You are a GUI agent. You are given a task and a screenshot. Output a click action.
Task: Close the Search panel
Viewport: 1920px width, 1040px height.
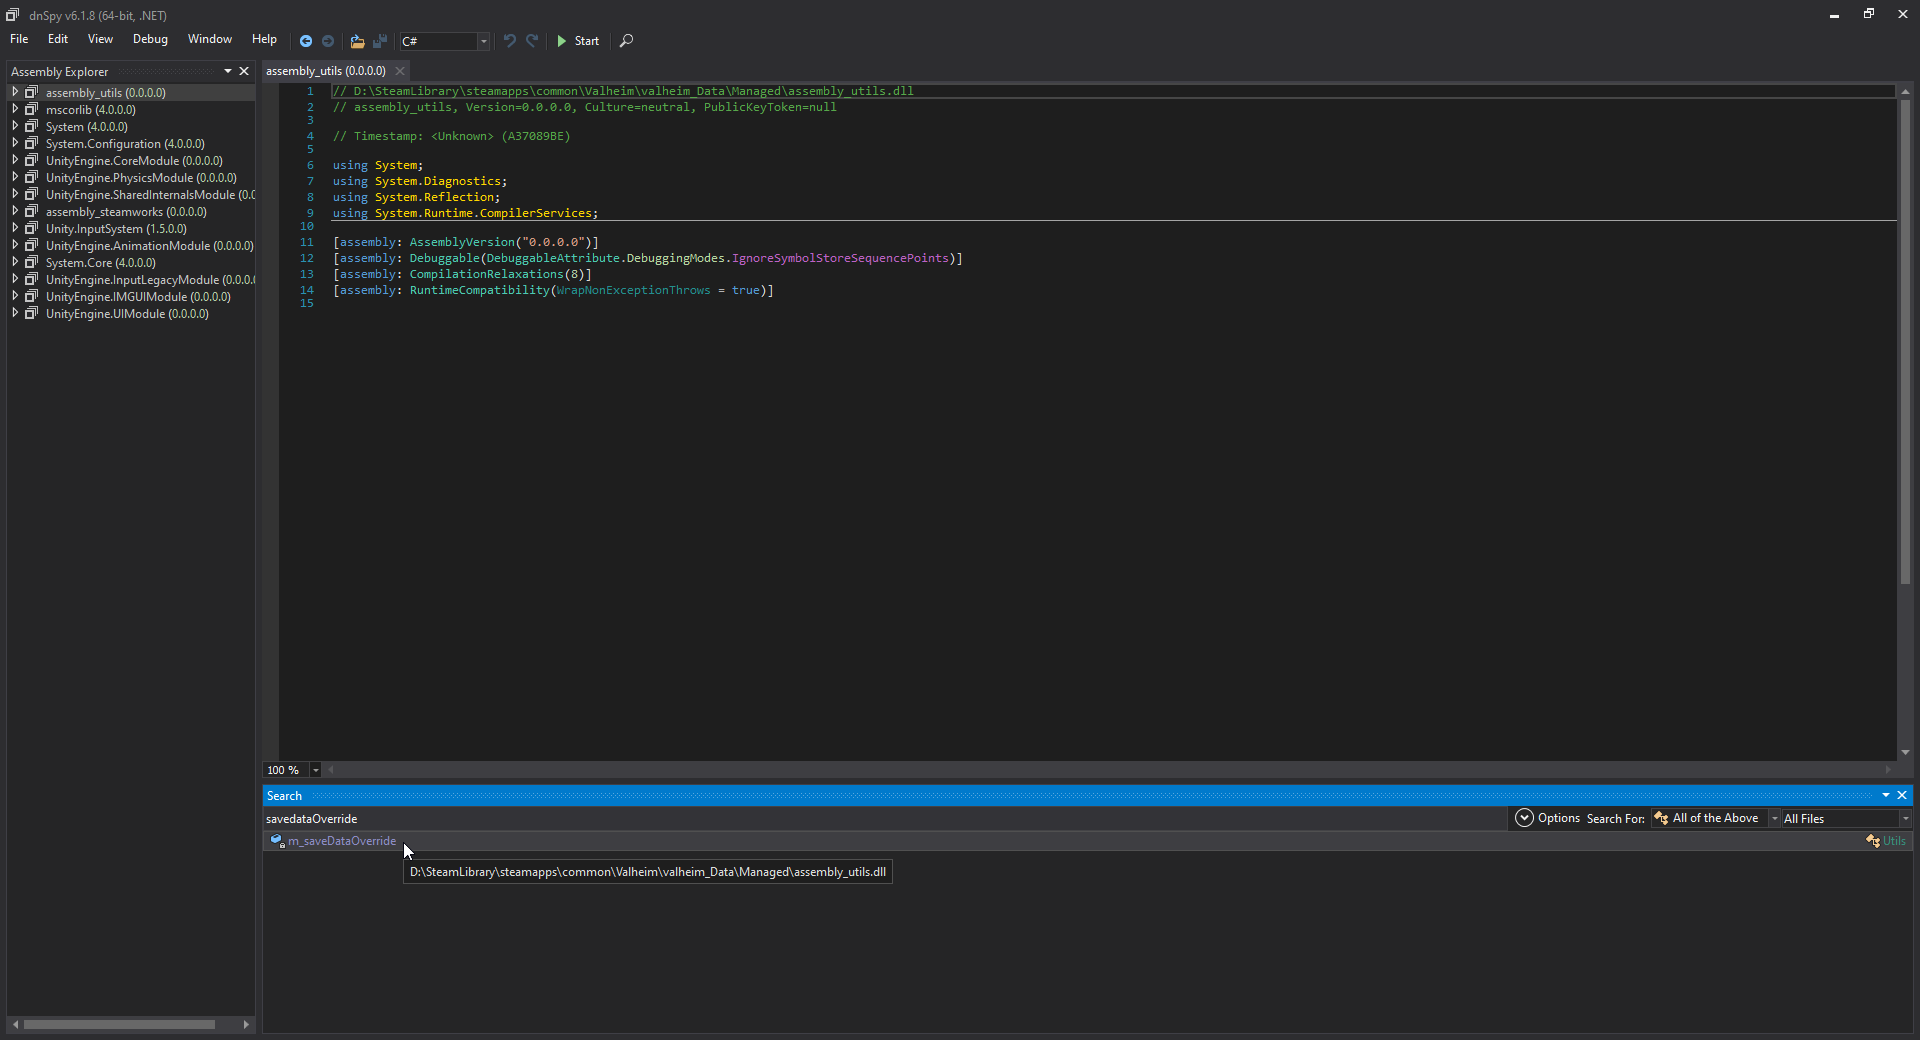click(1902, 795)
